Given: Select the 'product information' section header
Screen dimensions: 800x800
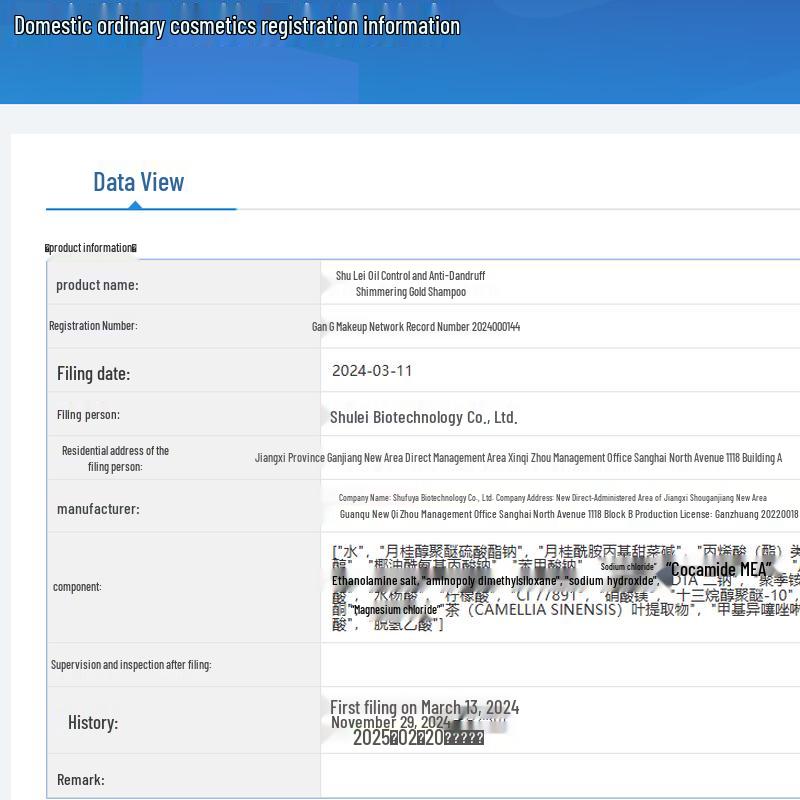Looking at the screenshot, I should point(91,248).
